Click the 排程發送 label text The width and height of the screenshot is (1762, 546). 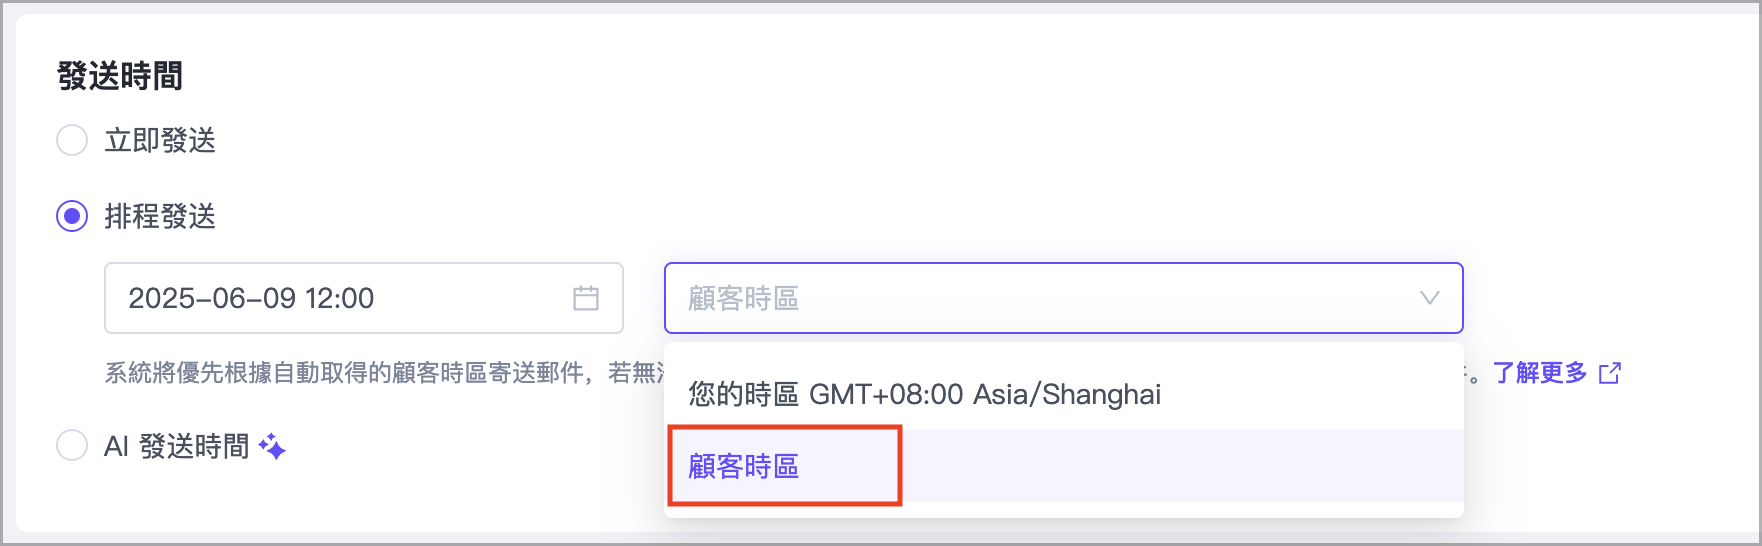[160, 216]
